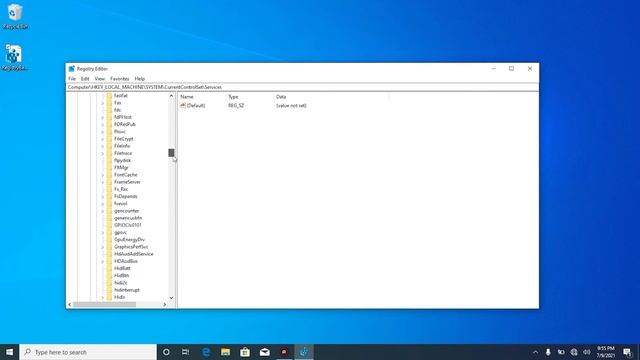Select the FileInfo key

(122, 146)
